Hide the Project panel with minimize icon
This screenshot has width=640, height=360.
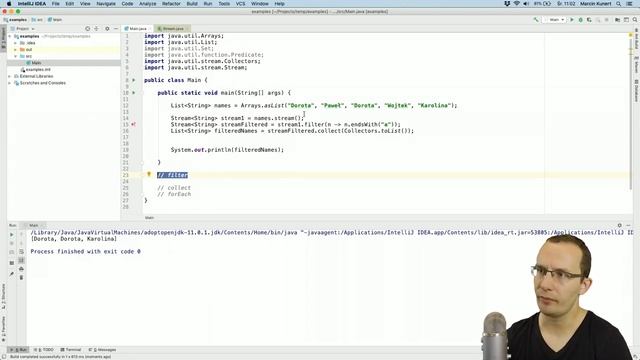[116, 29]
